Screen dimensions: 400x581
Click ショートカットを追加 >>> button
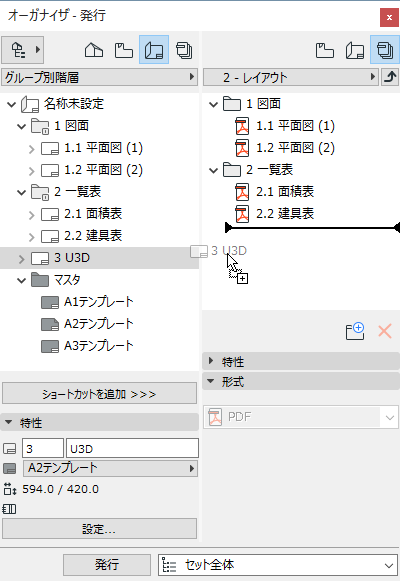tap(99, 394)
